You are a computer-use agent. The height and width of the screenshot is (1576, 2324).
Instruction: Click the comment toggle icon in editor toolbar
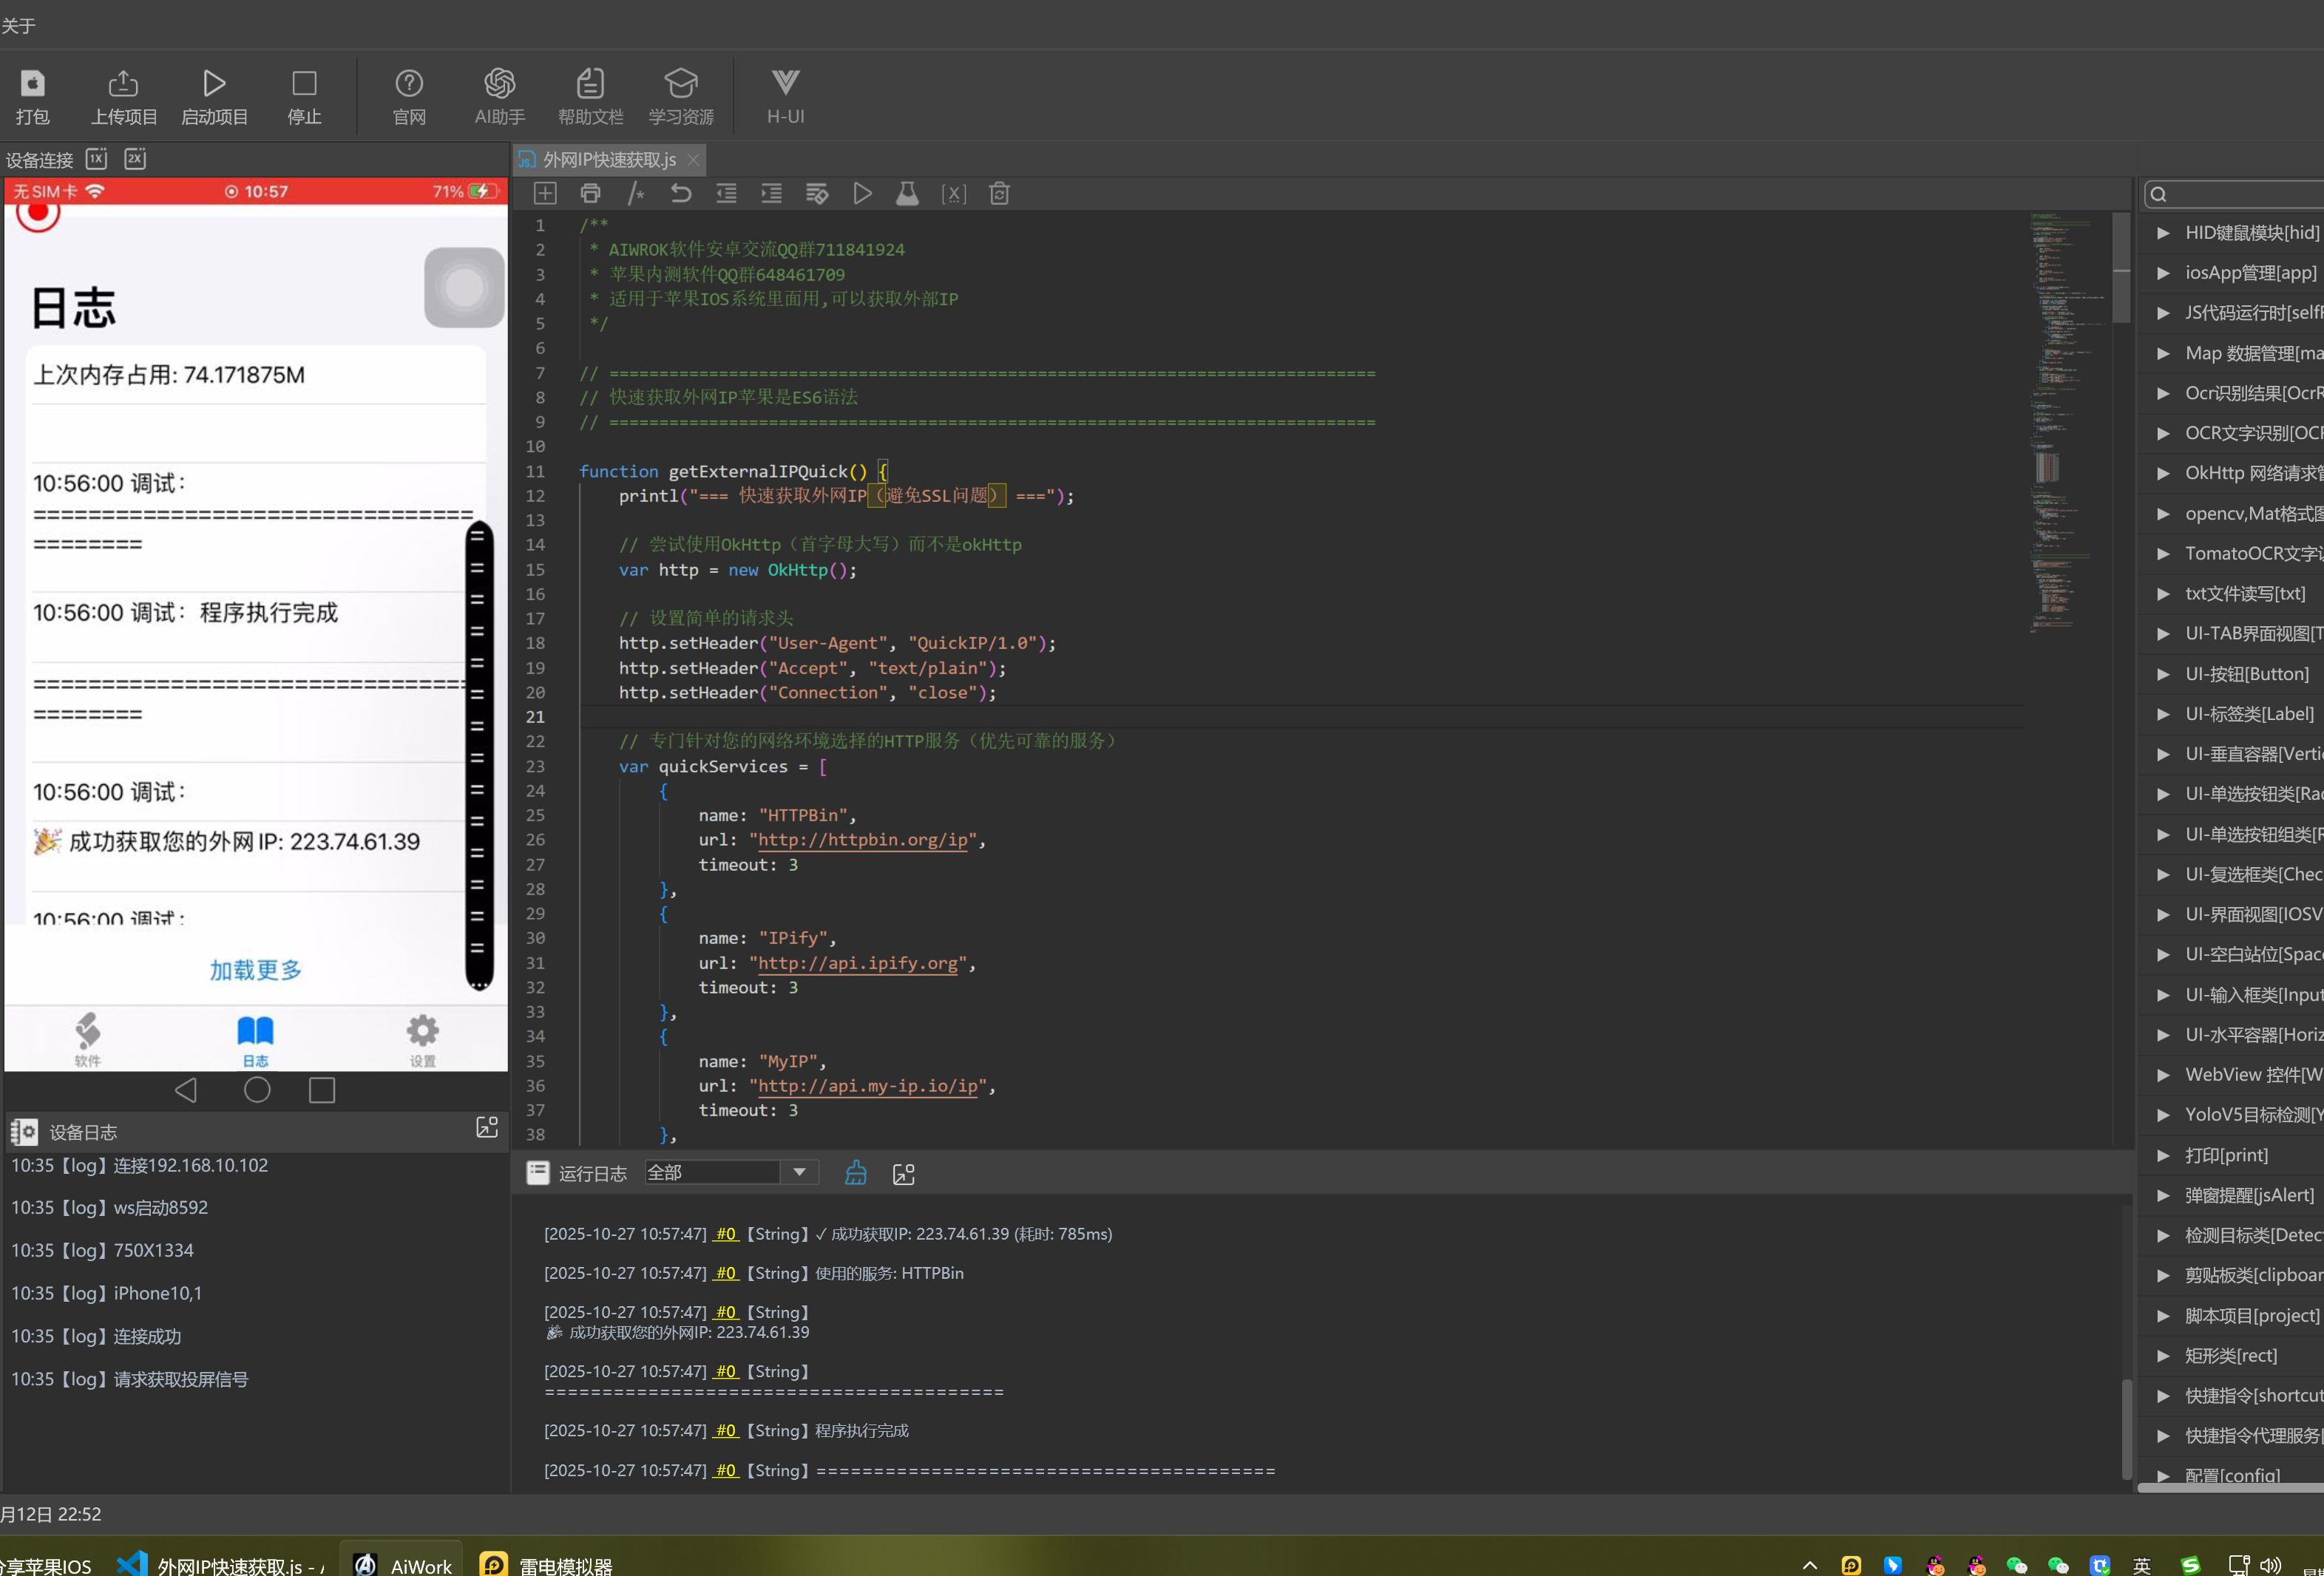point(635,194)
